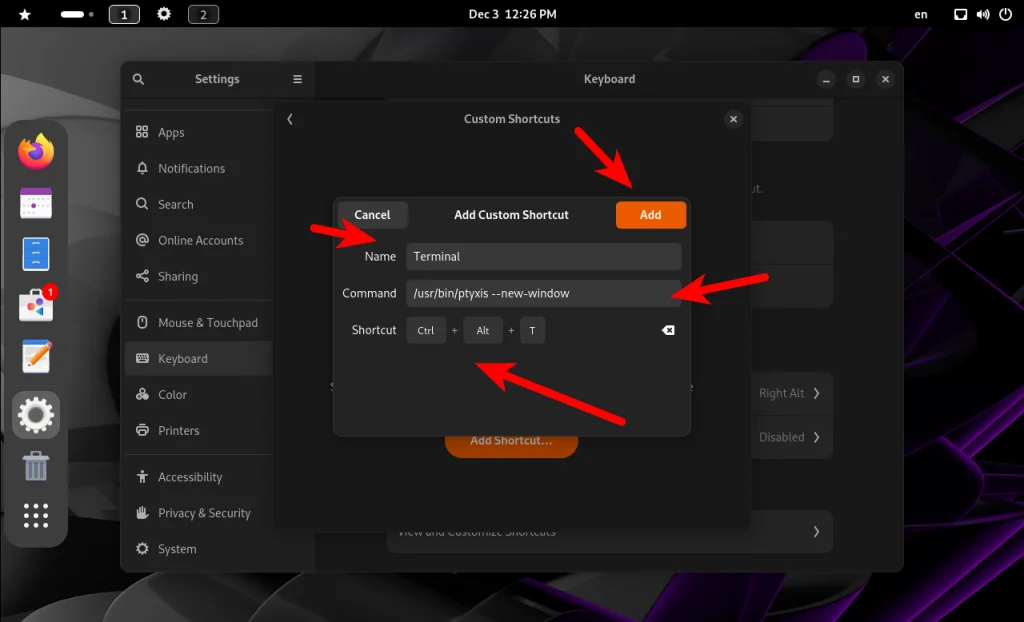Viewport: 1024px width, 622px height.
Task: Open Software store from the dock
Action: [37, 305]
